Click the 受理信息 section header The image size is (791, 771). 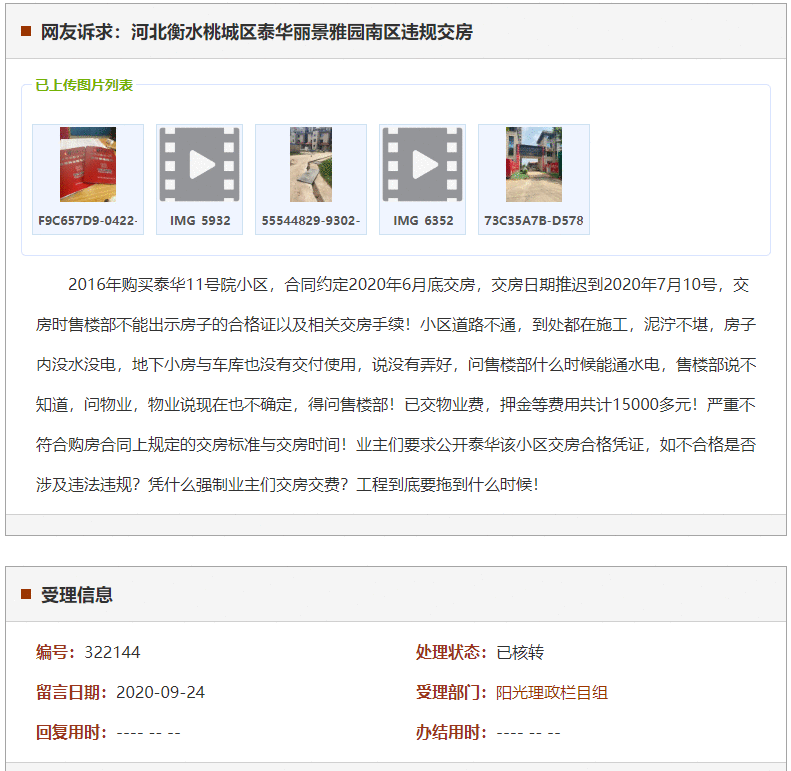pyautogui.click(x=77, y=595)
